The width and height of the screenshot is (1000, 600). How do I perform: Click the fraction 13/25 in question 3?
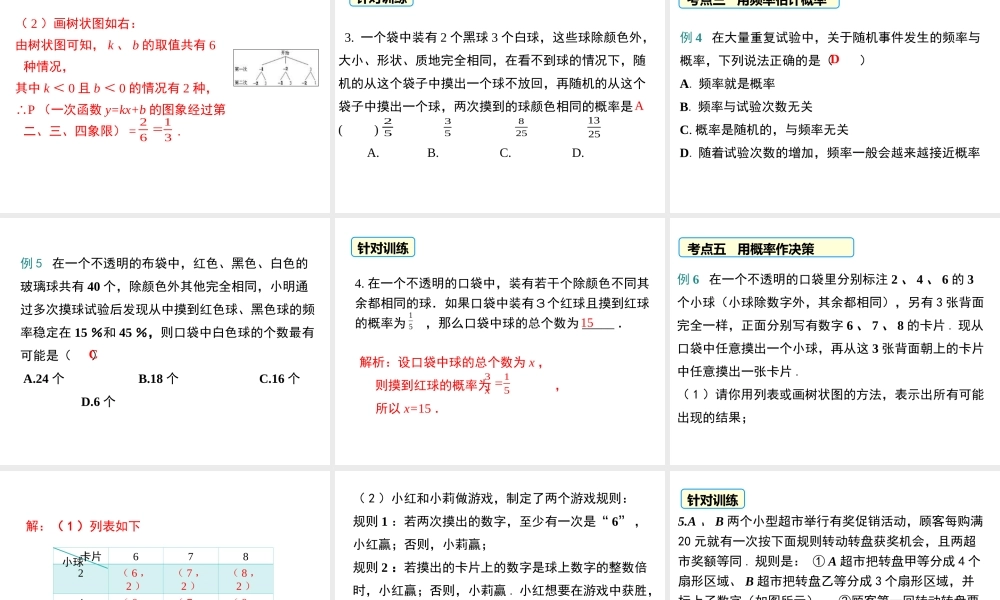coord(594,127)
